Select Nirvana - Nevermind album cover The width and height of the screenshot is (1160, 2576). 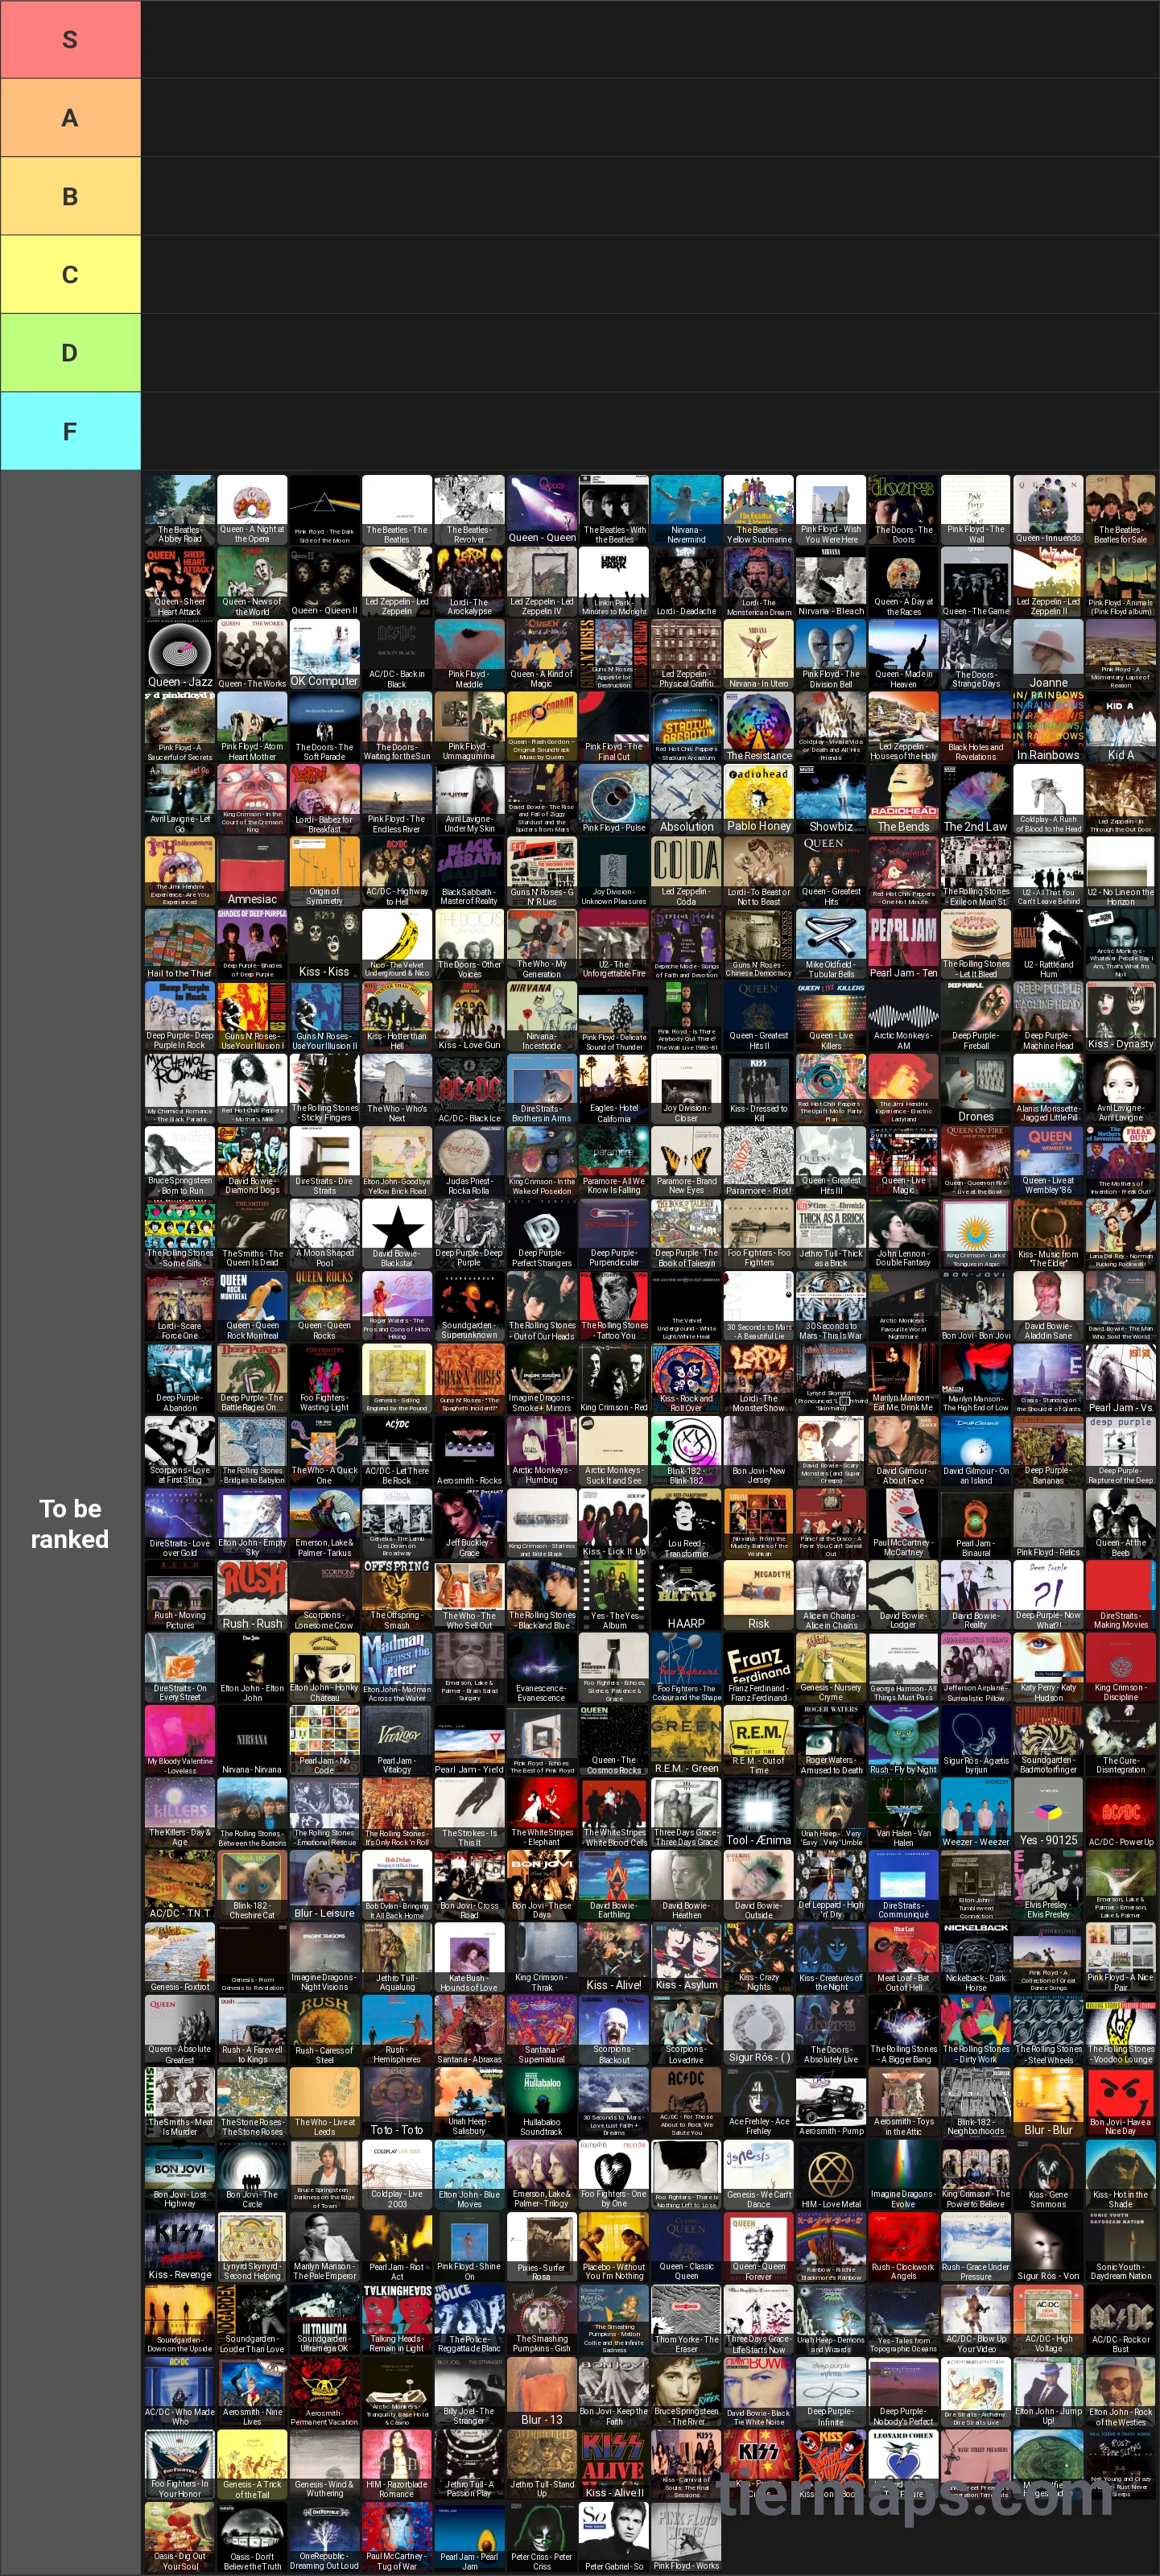(686, 510)
